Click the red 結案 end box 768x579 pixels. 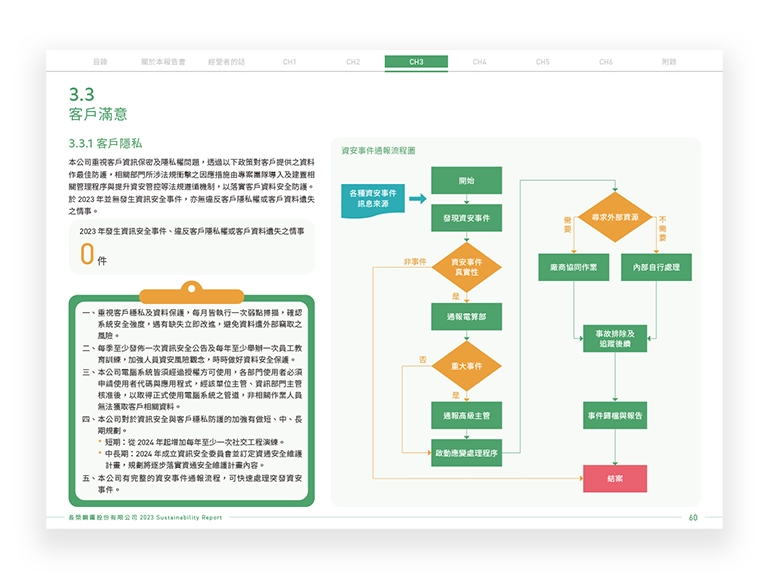pos(614,479)
